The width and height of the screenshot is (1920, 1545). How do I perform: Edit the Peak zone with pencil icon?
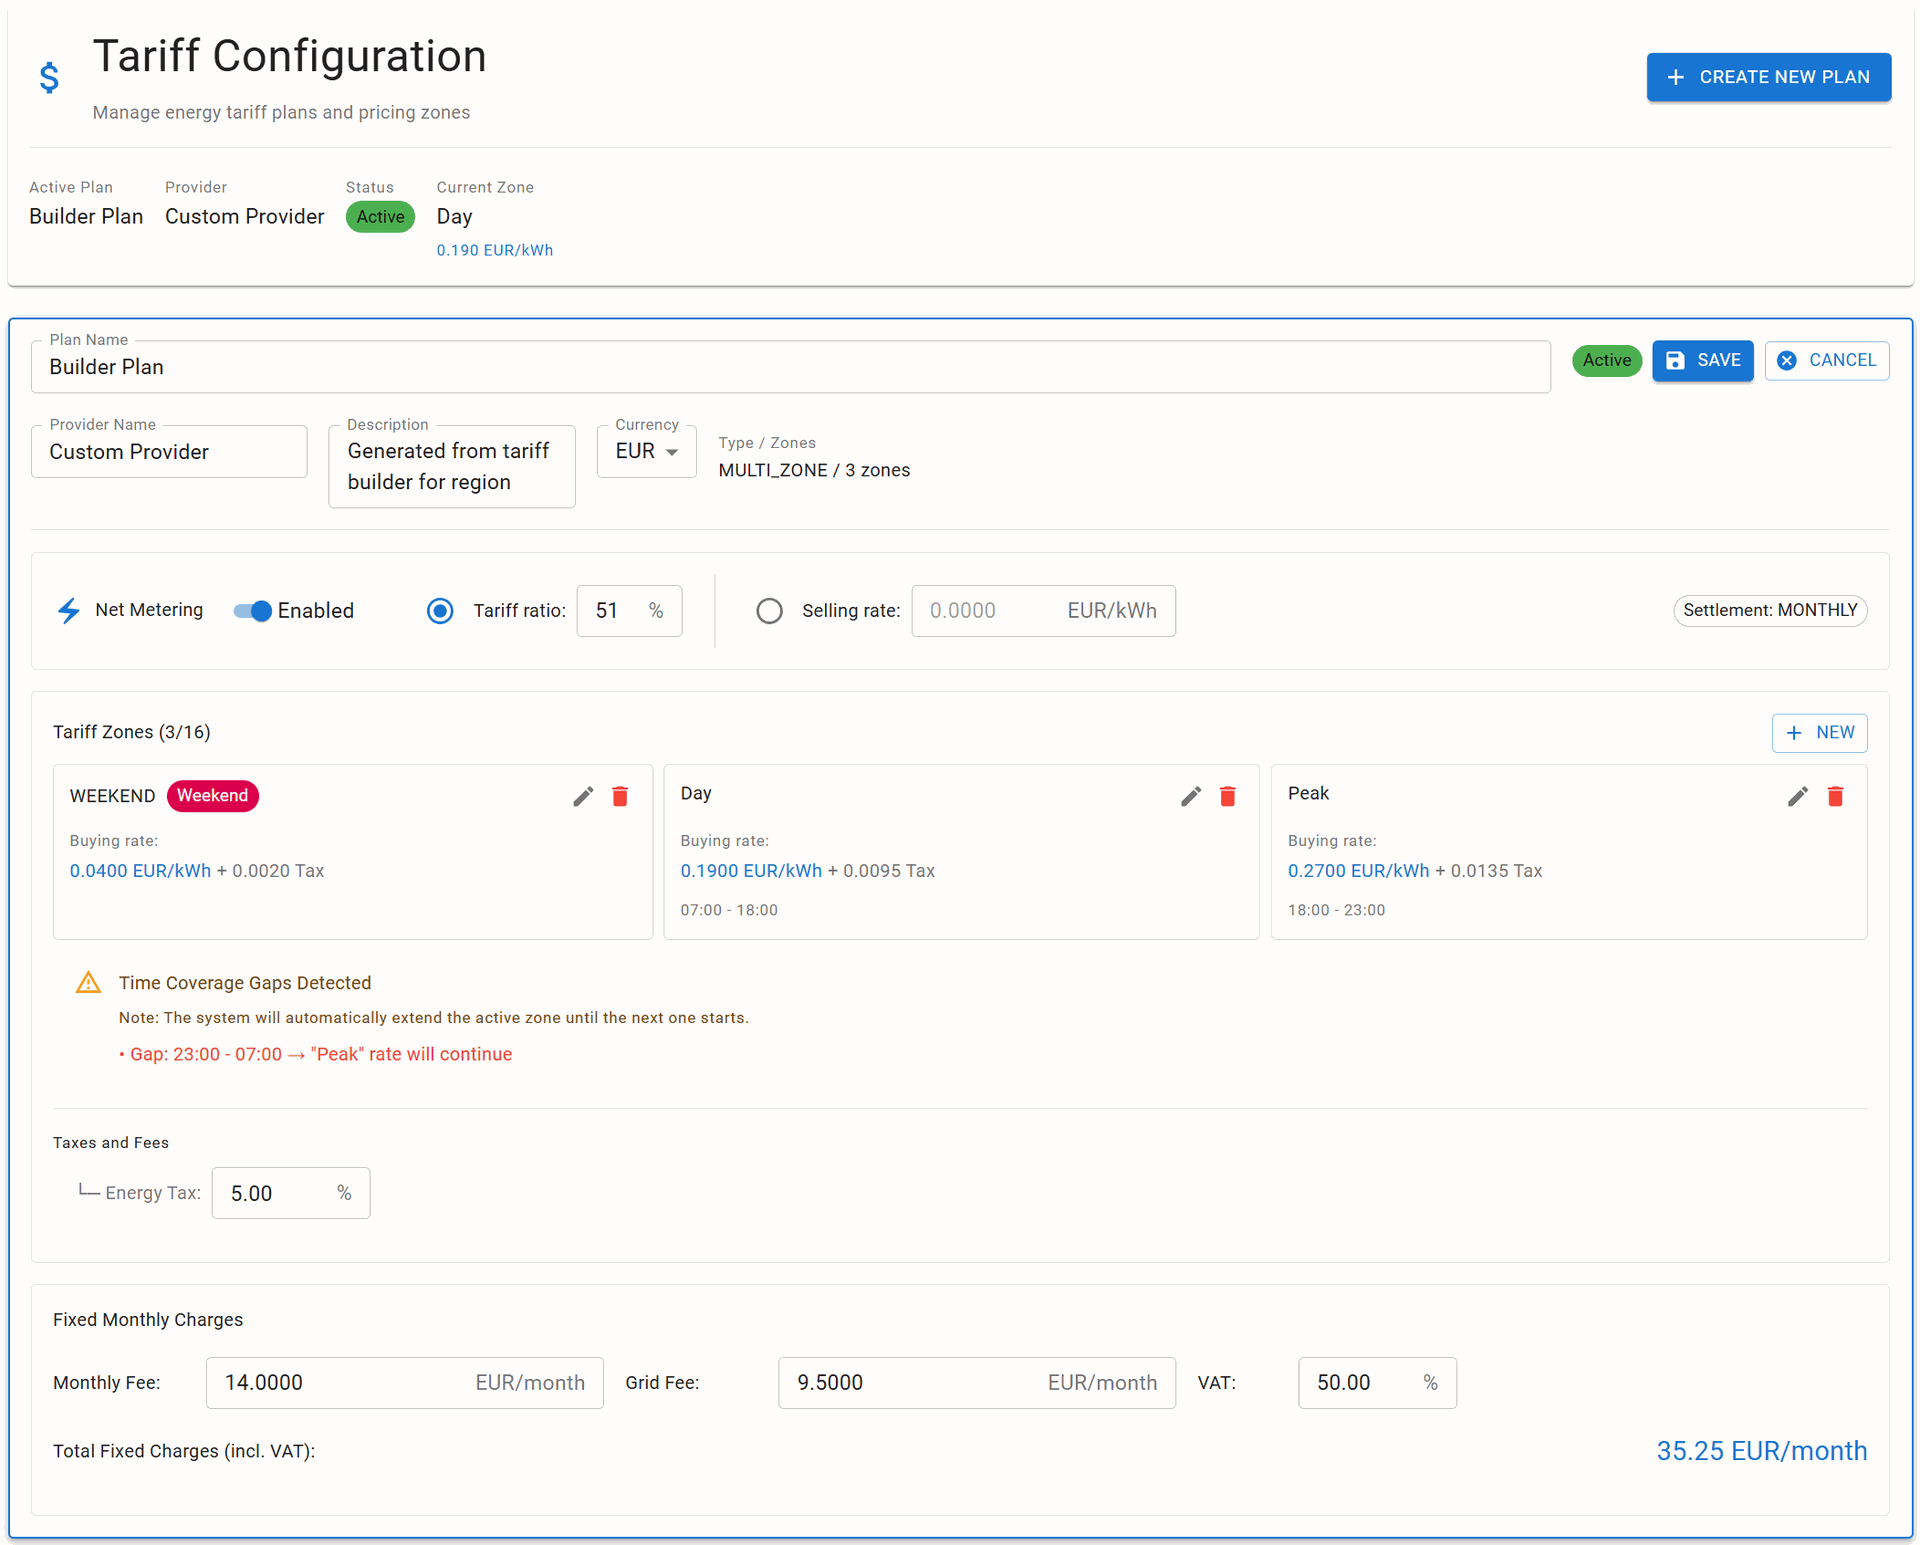pyautogui.click(x=1797, y=796)
